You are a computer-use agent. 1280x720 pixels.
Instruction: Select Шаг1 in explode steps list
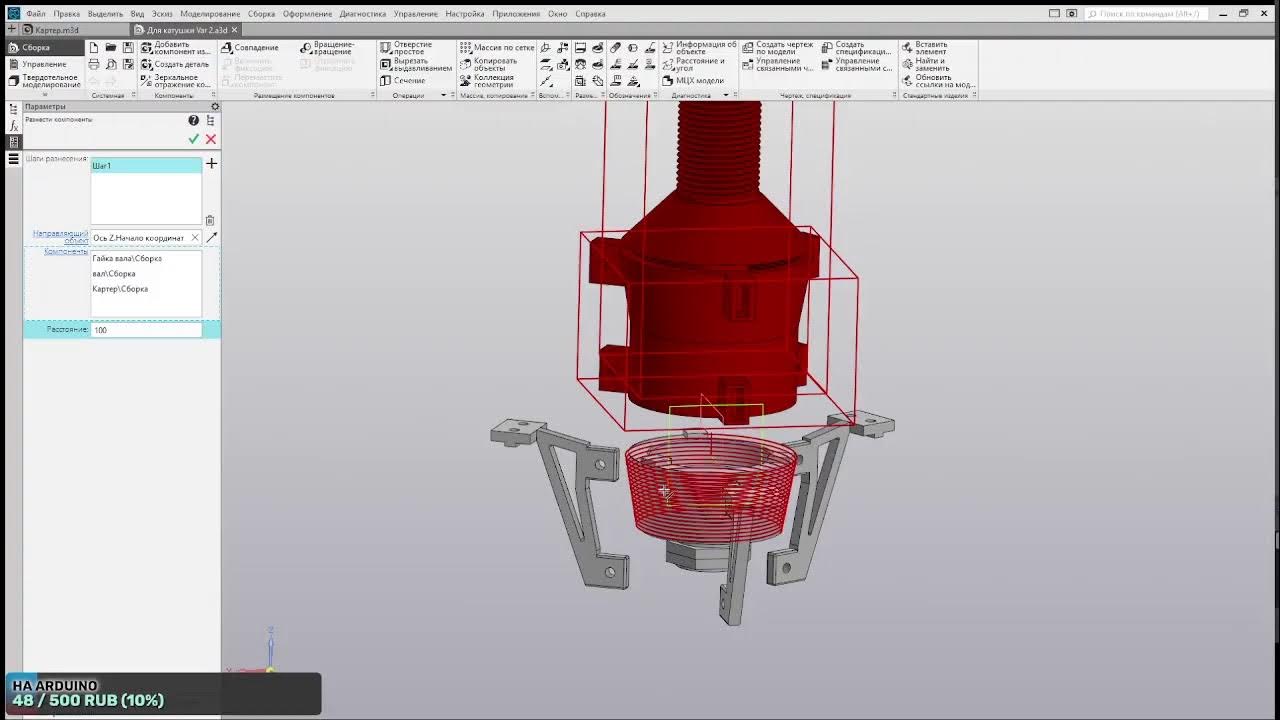tap(146, 166)
